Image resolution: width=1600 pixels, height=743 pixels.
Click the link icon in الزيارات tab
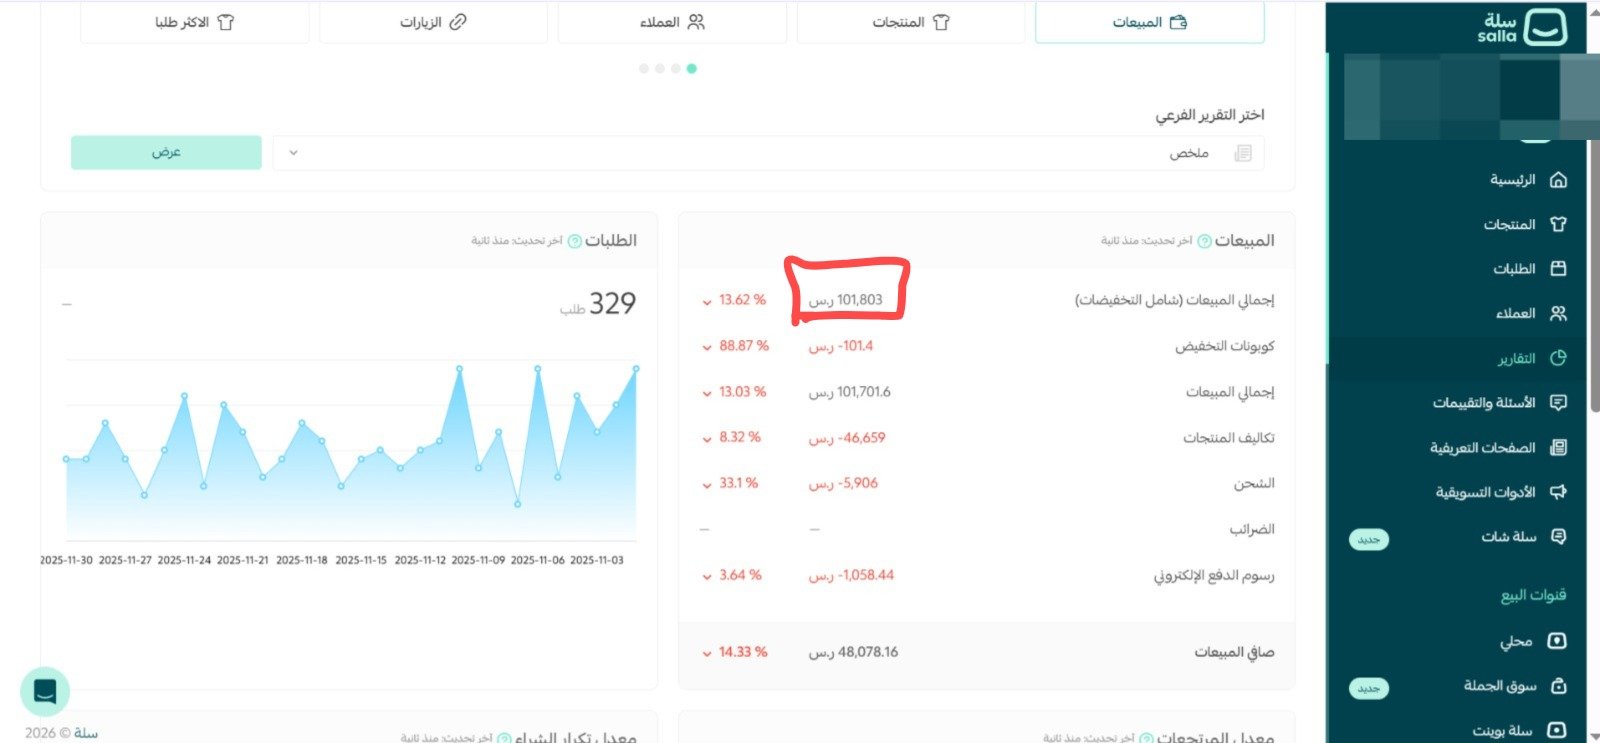coord(458,22)
